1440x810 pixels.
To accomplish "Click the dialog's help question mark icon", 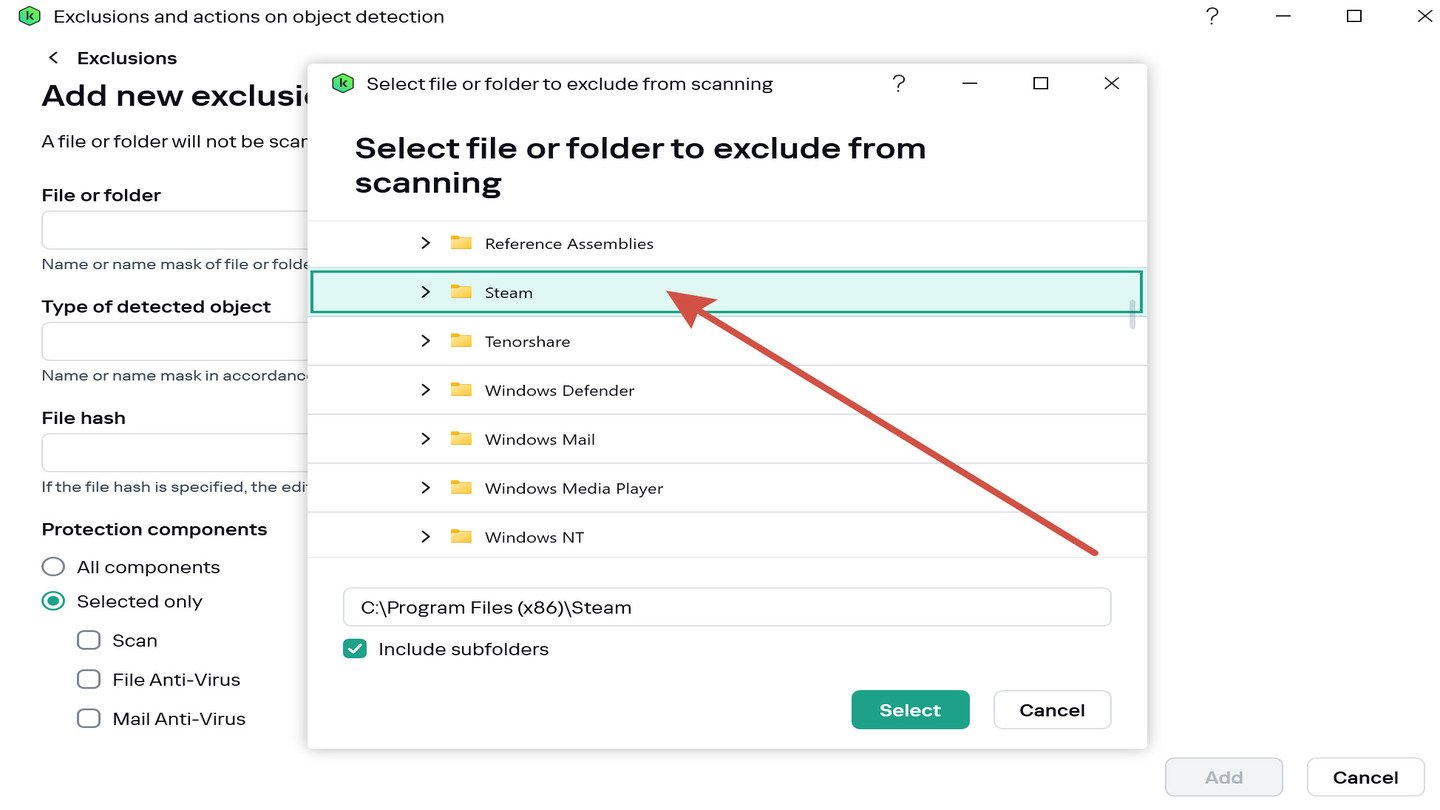I will click(898, 84).
